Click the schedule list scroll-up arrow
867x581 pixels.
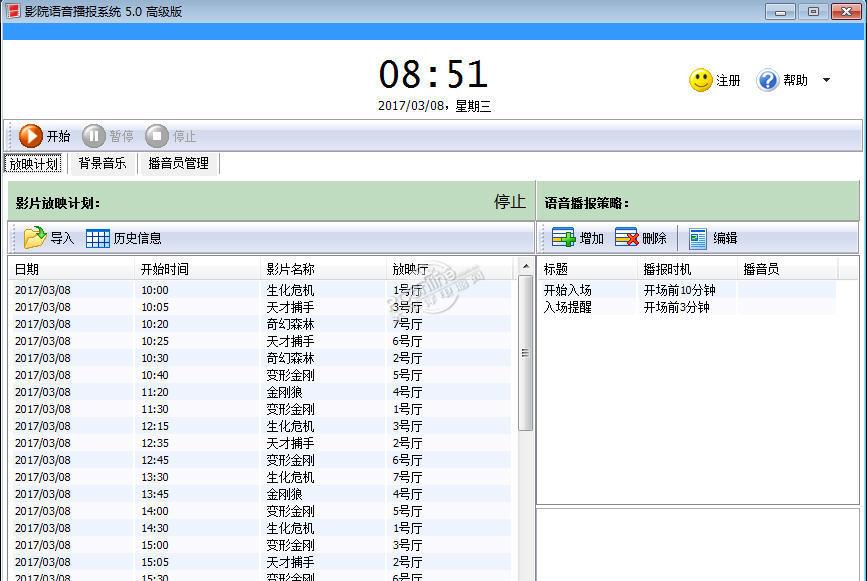coord(525,266)
